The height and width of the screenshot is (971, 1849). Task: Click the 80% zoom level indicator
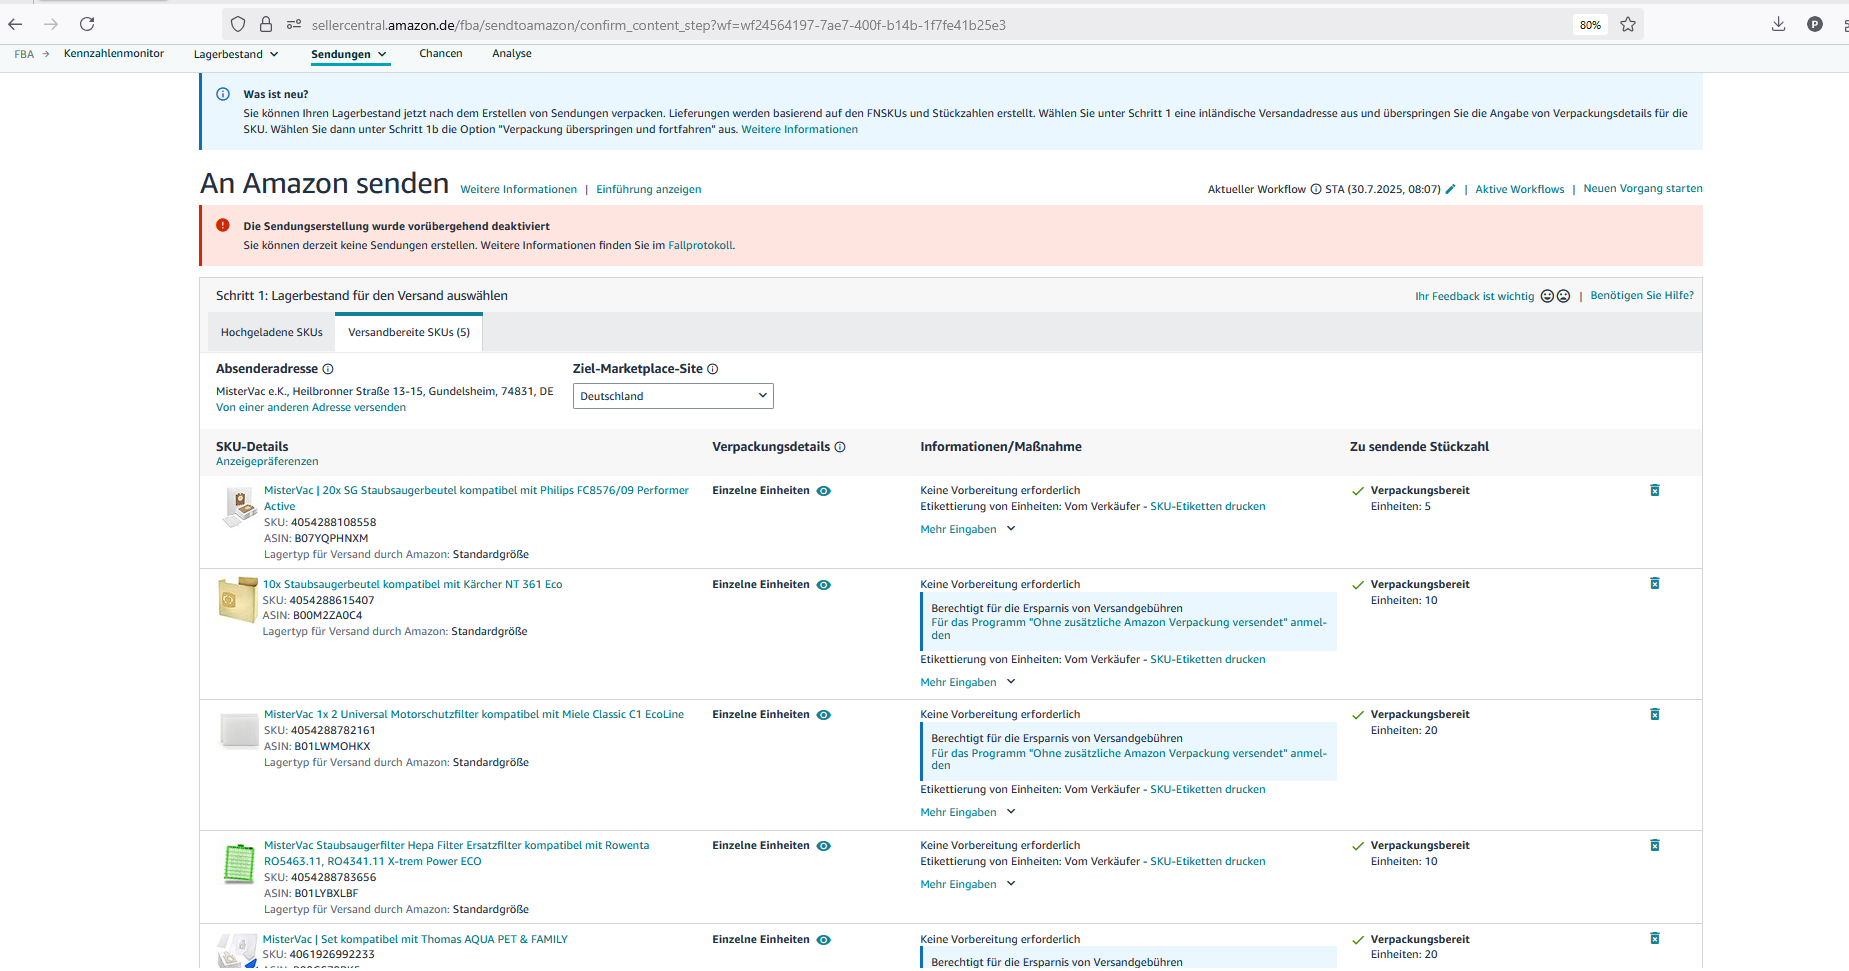coord(1590,25)
